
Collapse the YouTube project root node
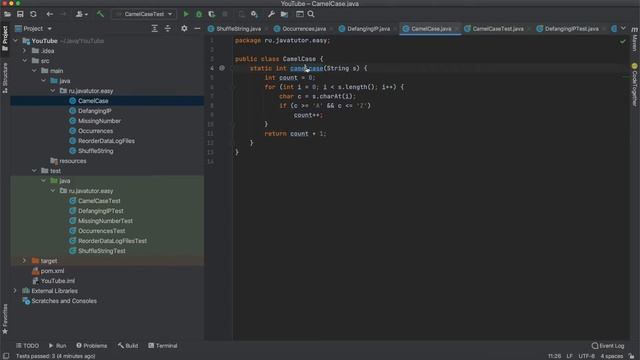tap(16, 41)
